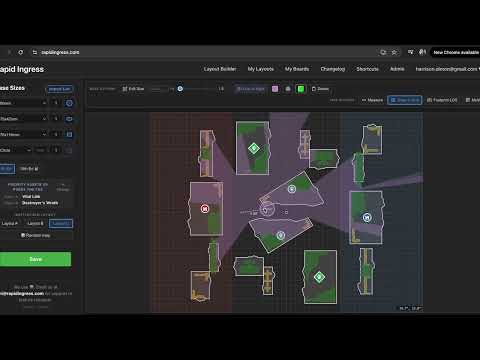Click the Zones toggle in the toolbar

320,89
